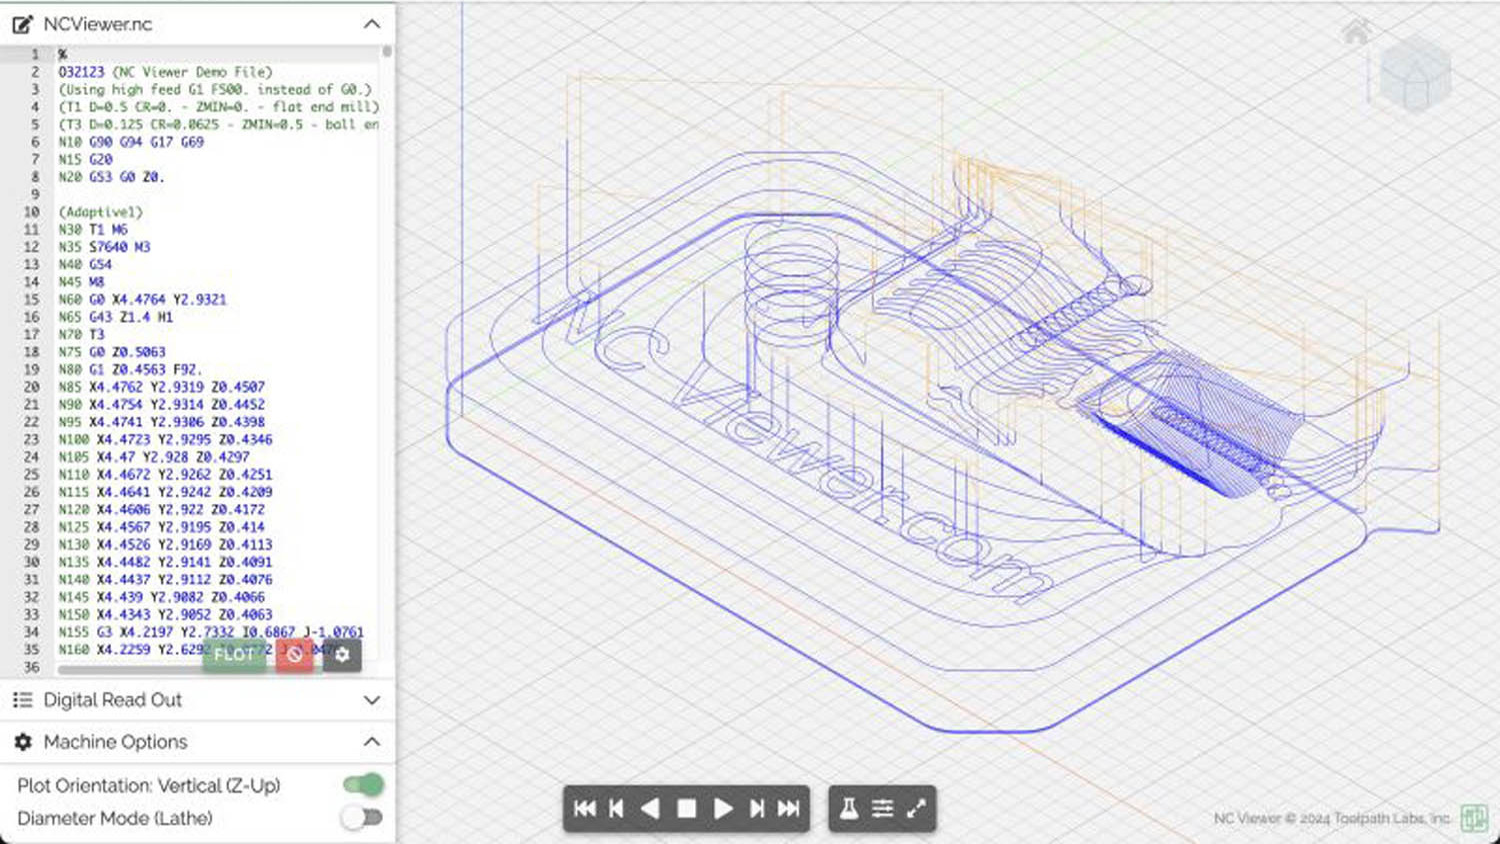This screenshot has height=844, width=1500.
Task: Open the plot display settings sliders icon
Action: 883,809
